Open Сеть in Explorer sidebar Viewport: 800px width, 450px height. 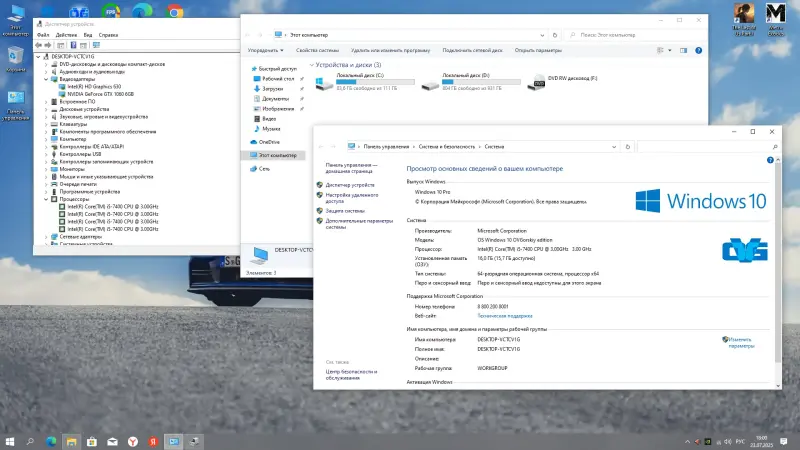pos(264,169)
